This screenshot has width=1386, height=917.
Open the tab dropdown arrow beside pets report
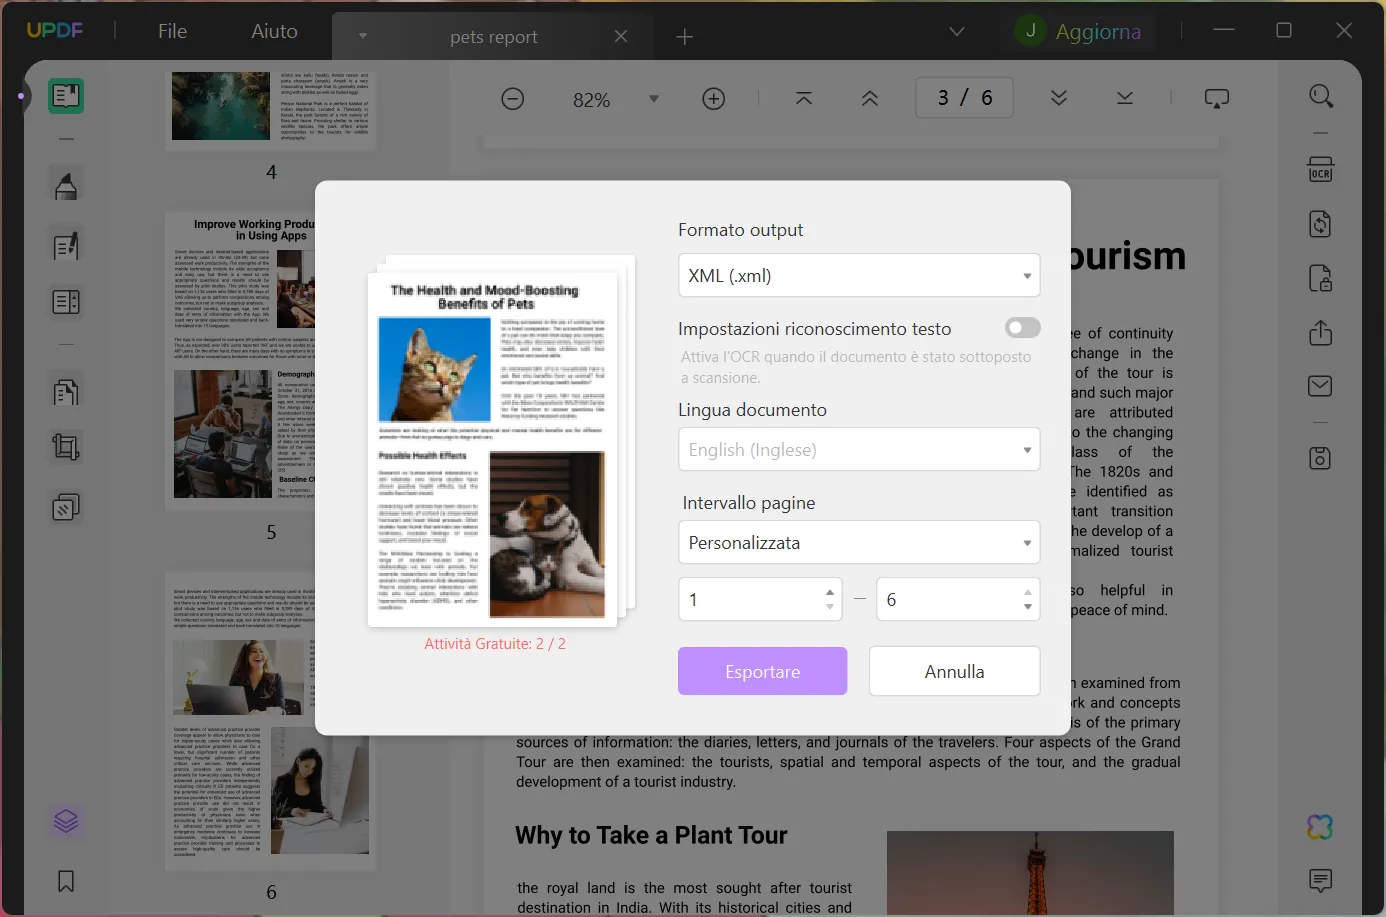363,36
